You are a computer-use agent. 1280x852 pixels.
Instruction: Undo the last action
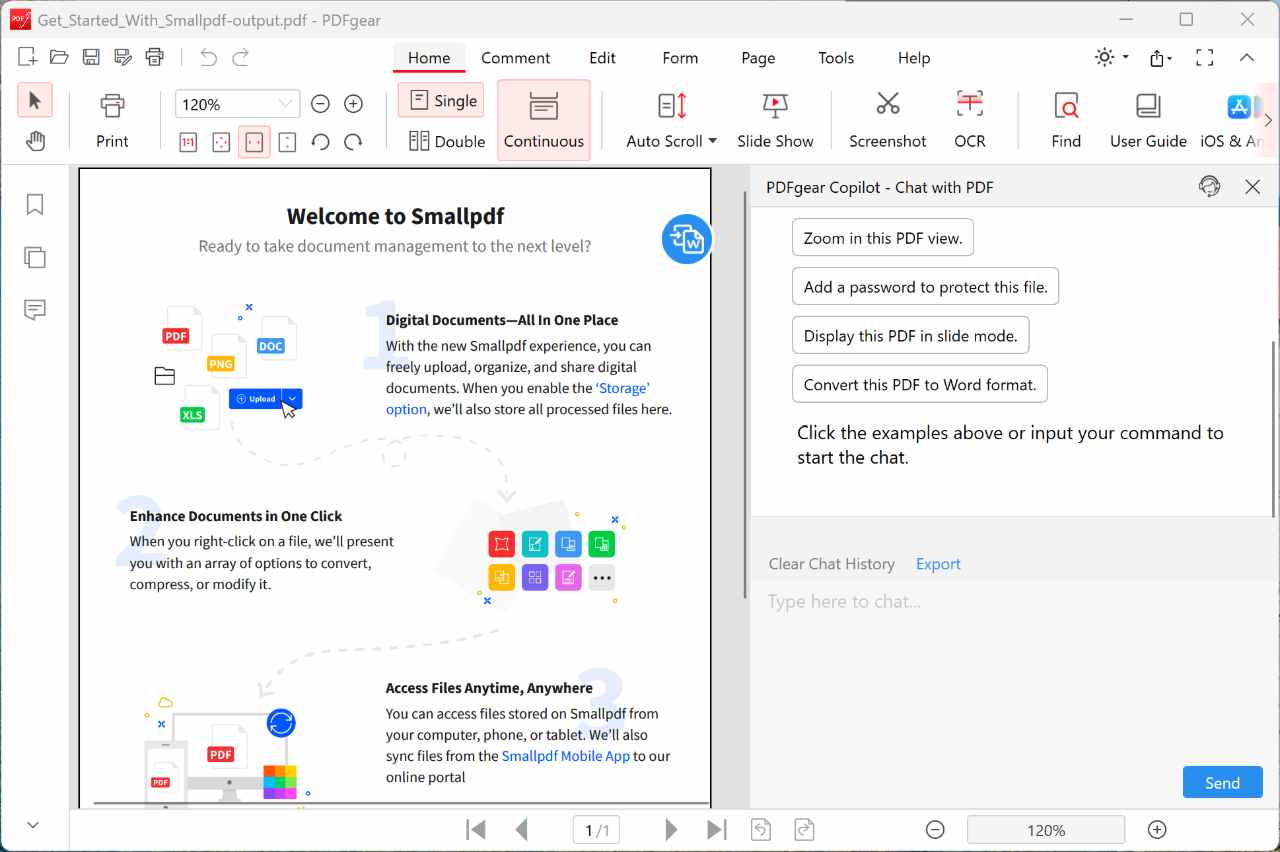pos(208,57)
